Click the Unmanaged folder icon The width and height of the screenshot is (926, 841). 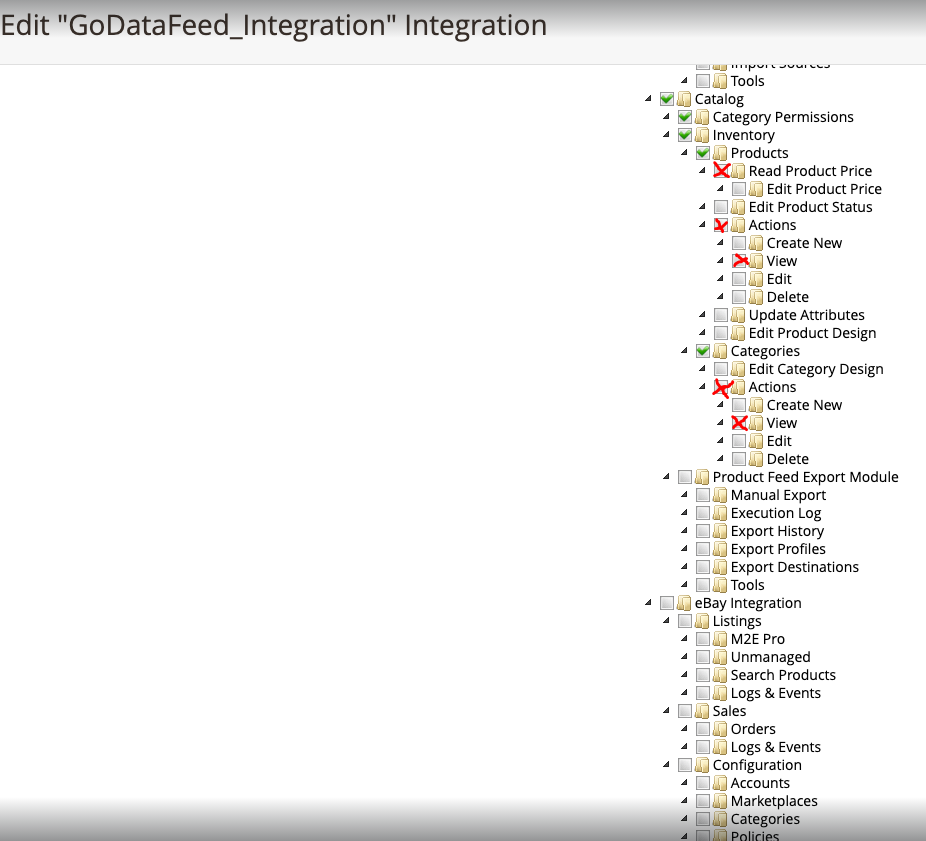[x=720, y=657]
